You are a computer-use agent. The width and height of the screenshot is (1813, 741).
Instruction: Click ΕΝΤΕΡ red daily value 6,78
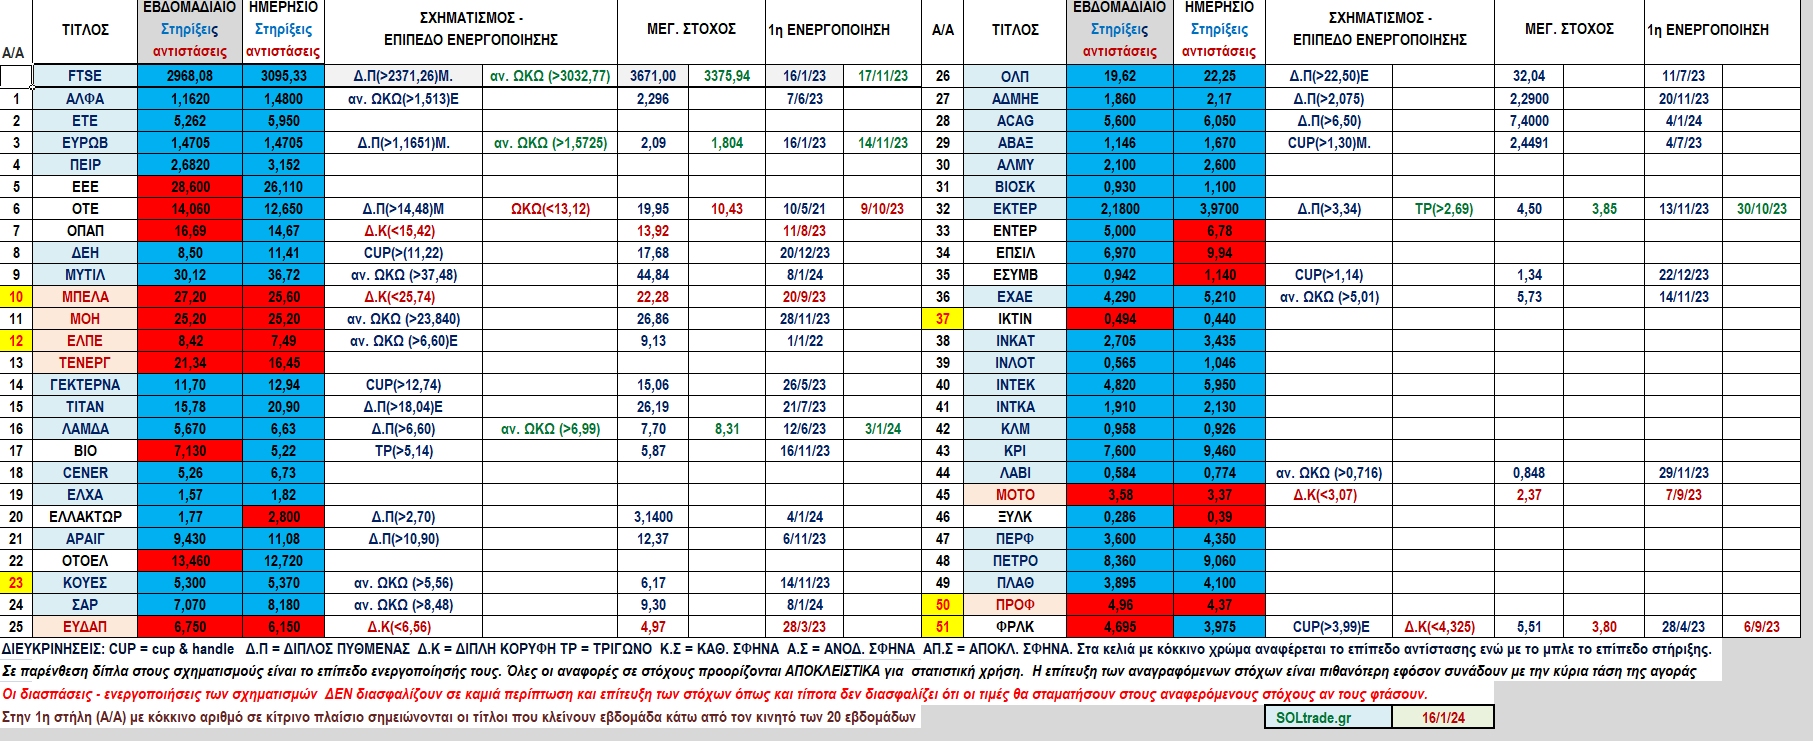1219,231
